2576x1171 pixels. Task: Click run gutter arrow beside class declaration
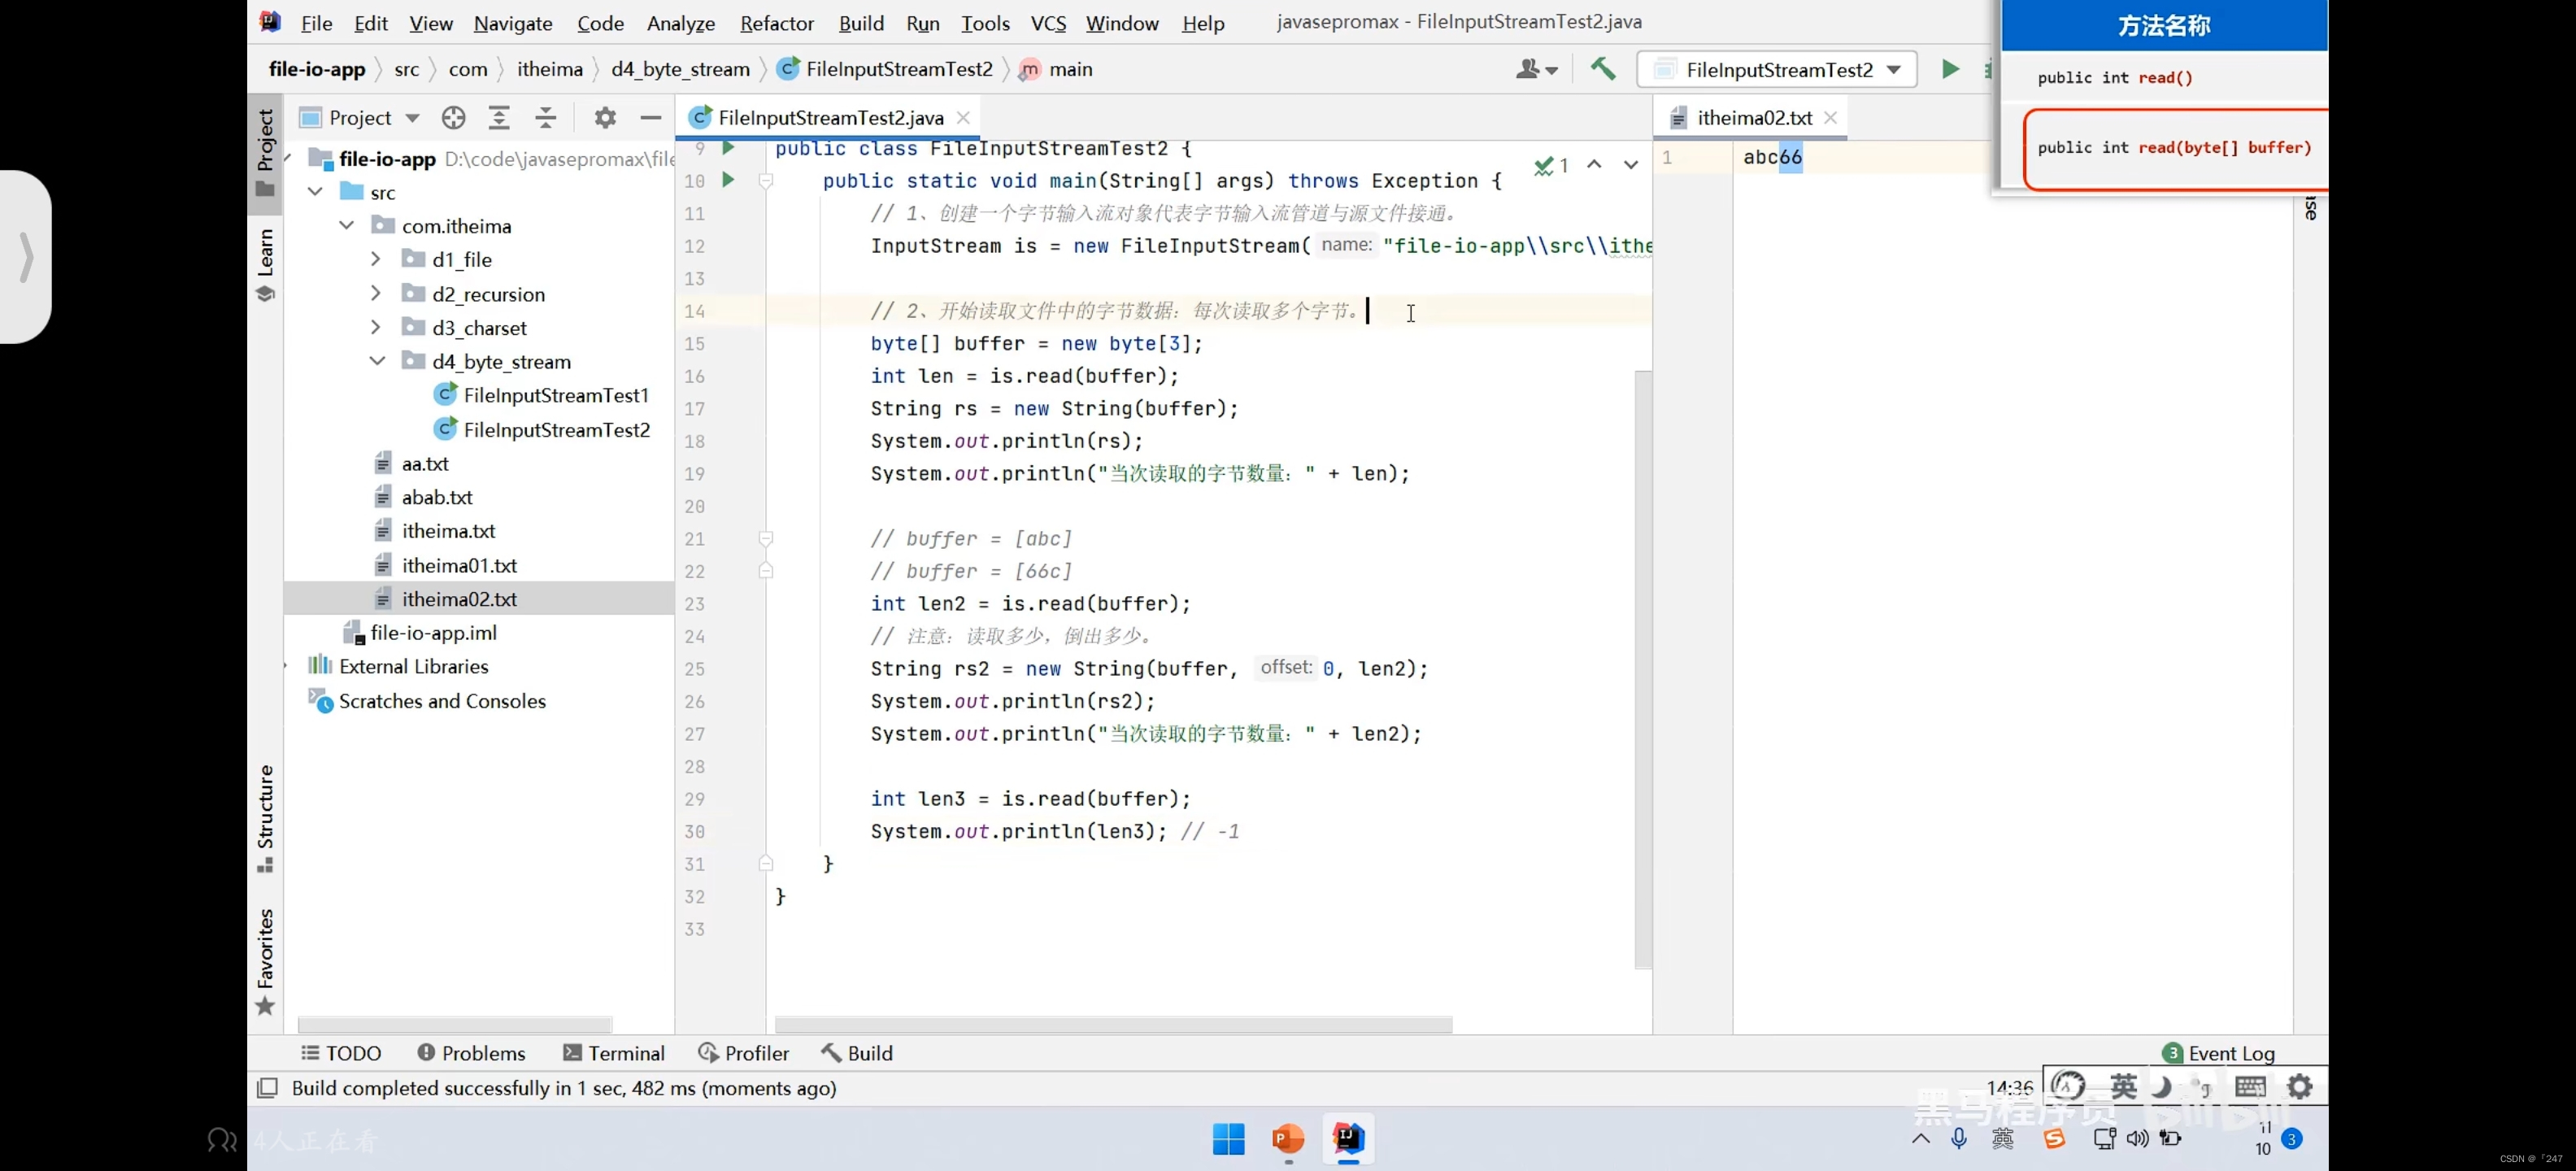tap(728, 148)
